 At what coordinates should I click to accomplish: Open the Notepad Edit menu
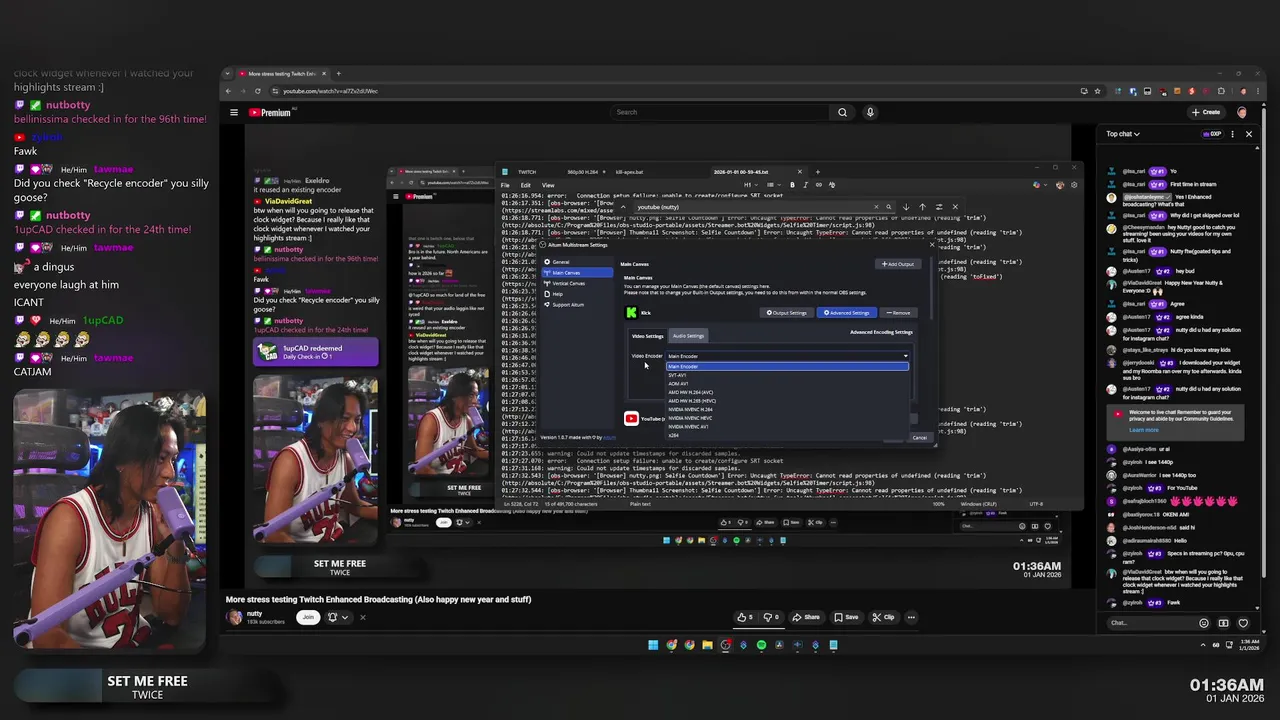(525, 185)
